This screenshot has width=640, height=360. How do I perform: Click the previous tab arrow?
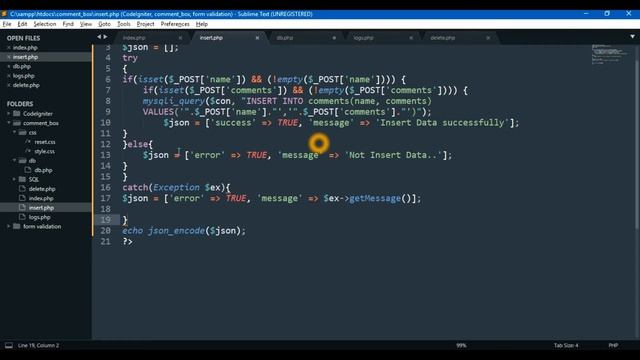(99, 37)
